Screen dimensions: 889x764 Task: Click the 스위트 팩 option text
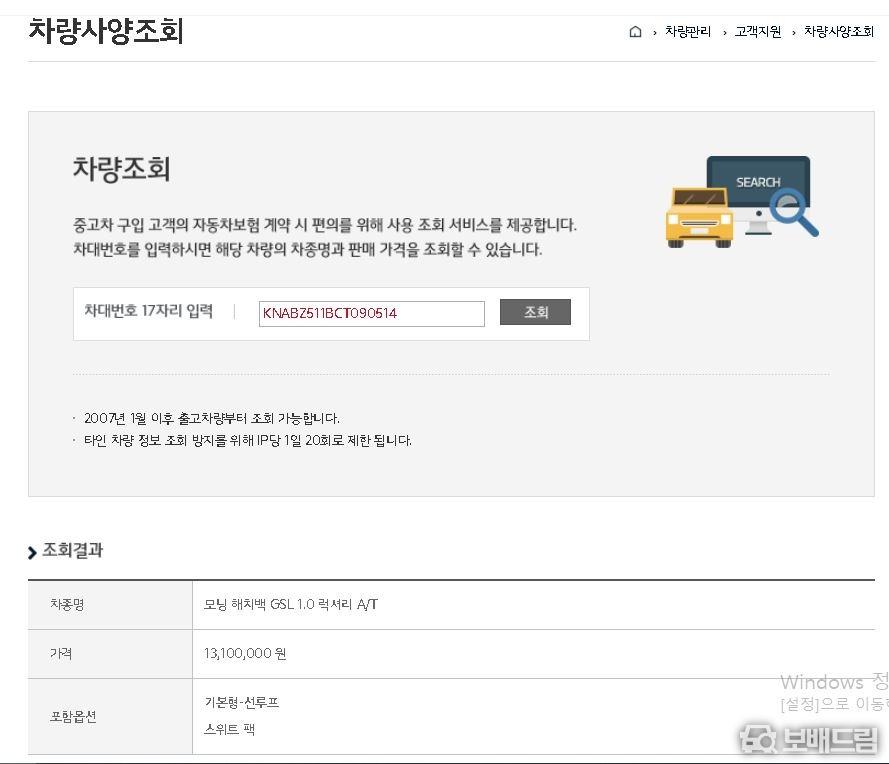230,730
